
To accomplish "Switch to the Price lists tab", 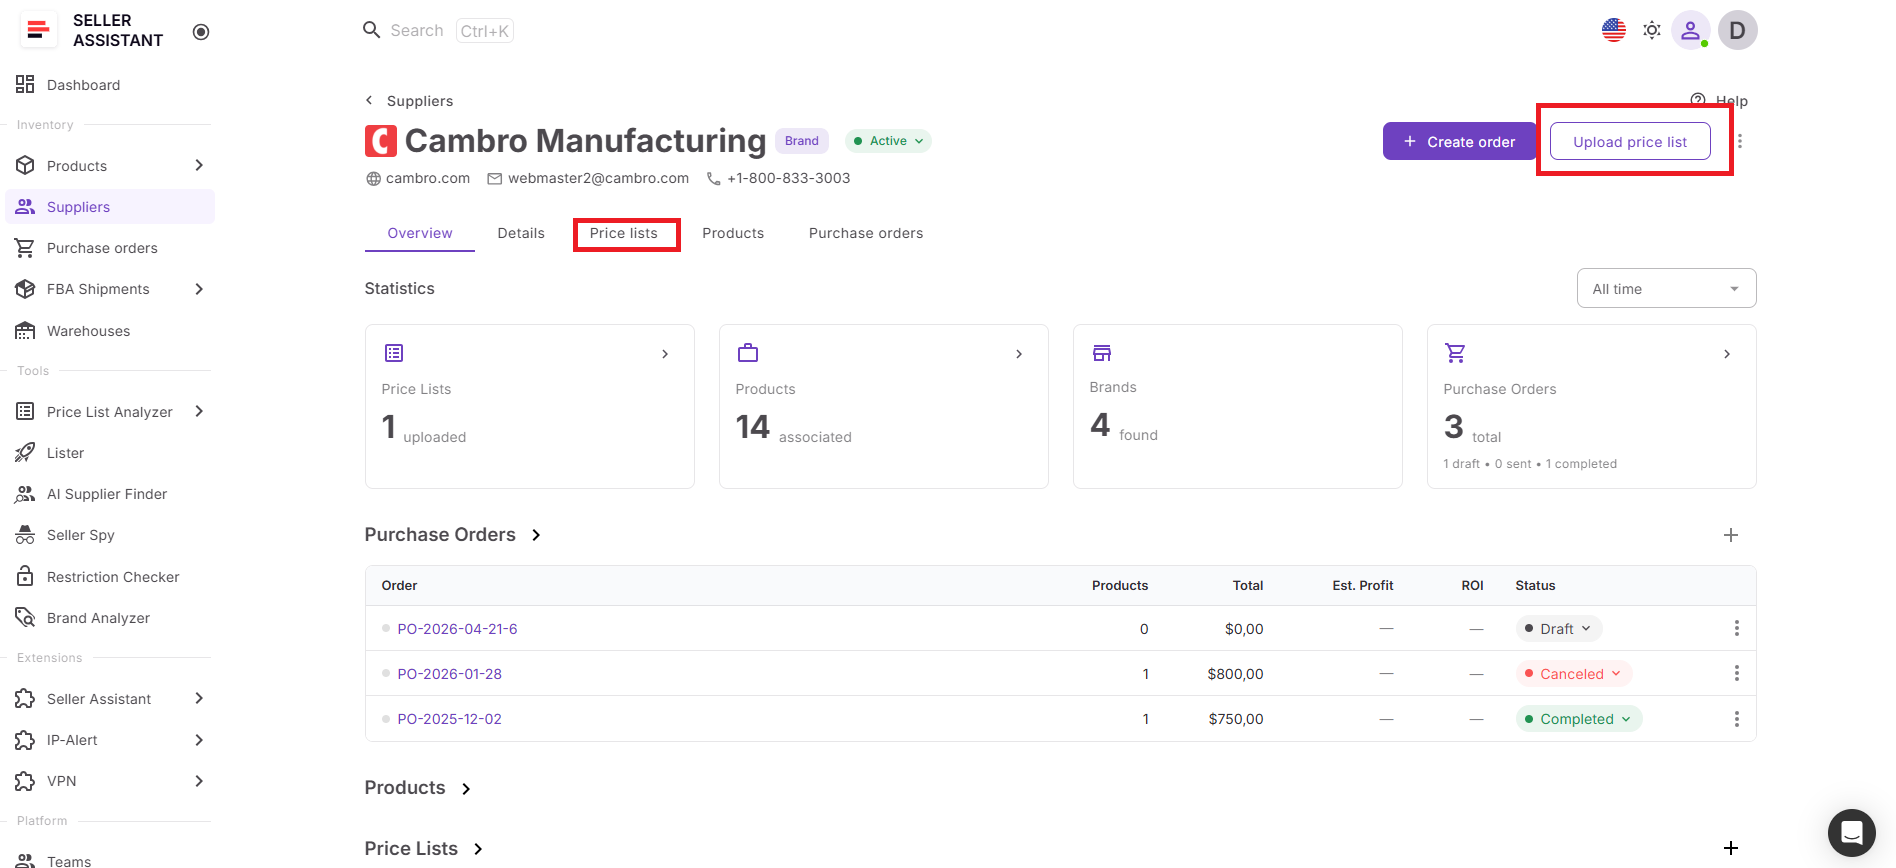I will (624, 233).
